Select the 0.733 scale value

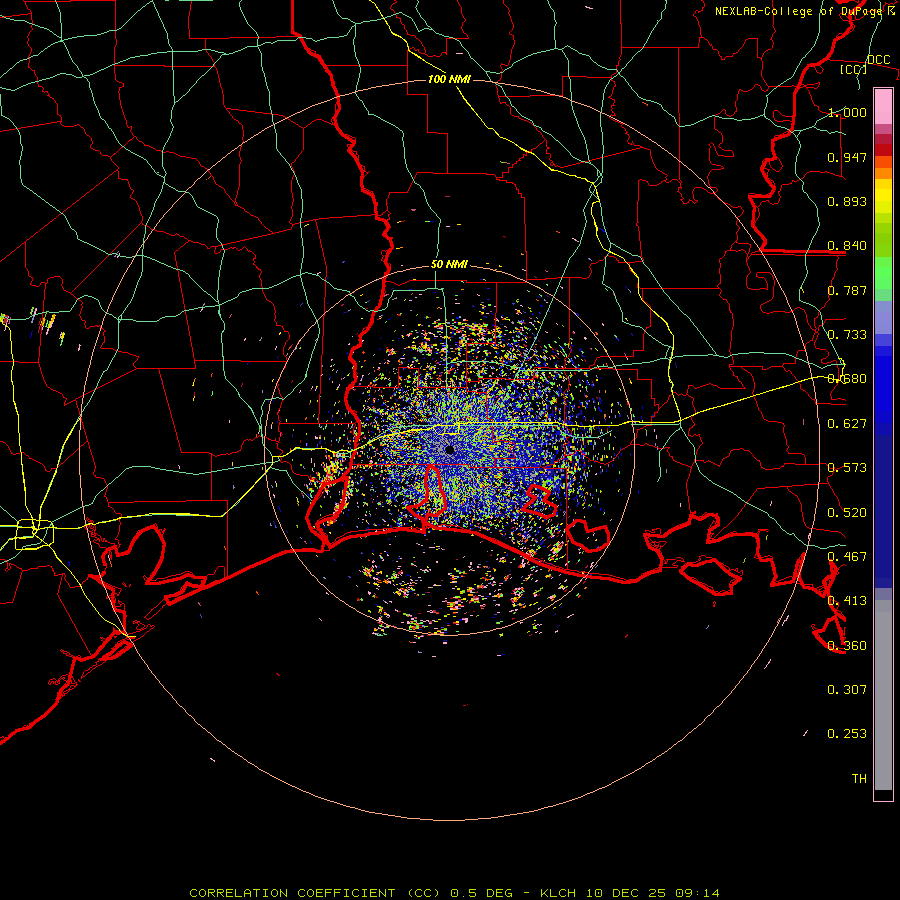tap(847, 335)
